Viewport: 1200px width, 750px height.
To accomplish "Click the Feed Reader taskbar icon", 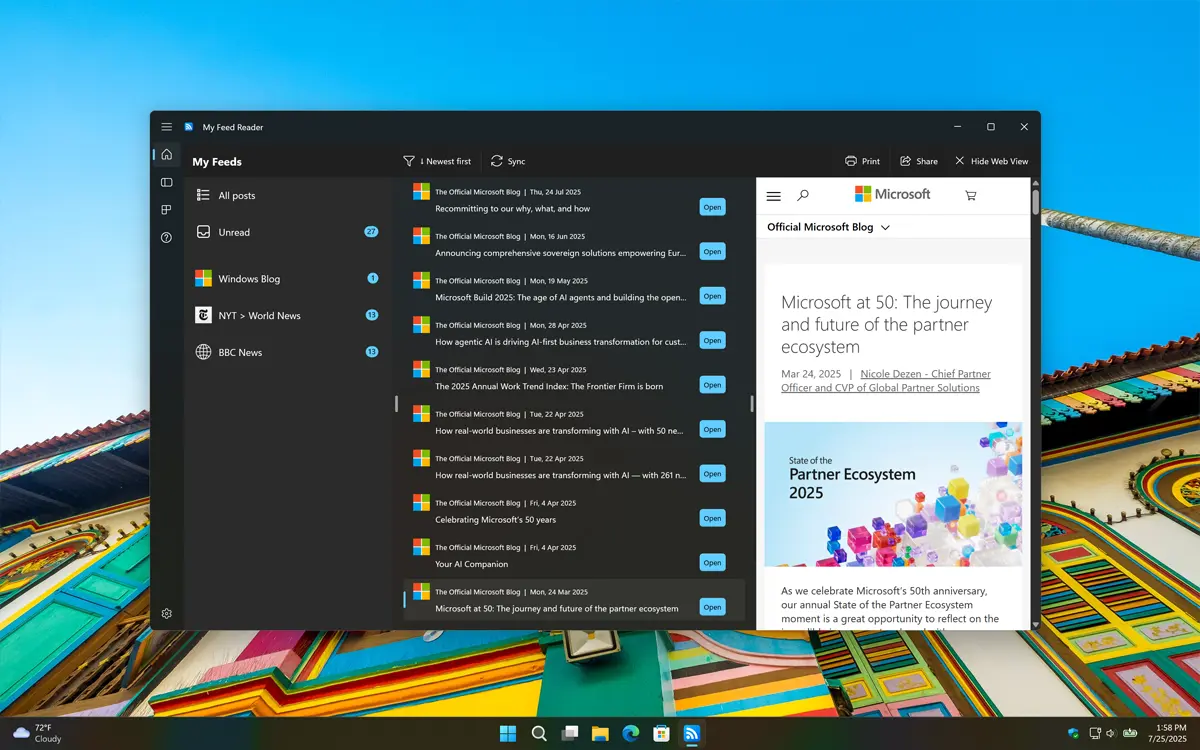I will 691,734.
